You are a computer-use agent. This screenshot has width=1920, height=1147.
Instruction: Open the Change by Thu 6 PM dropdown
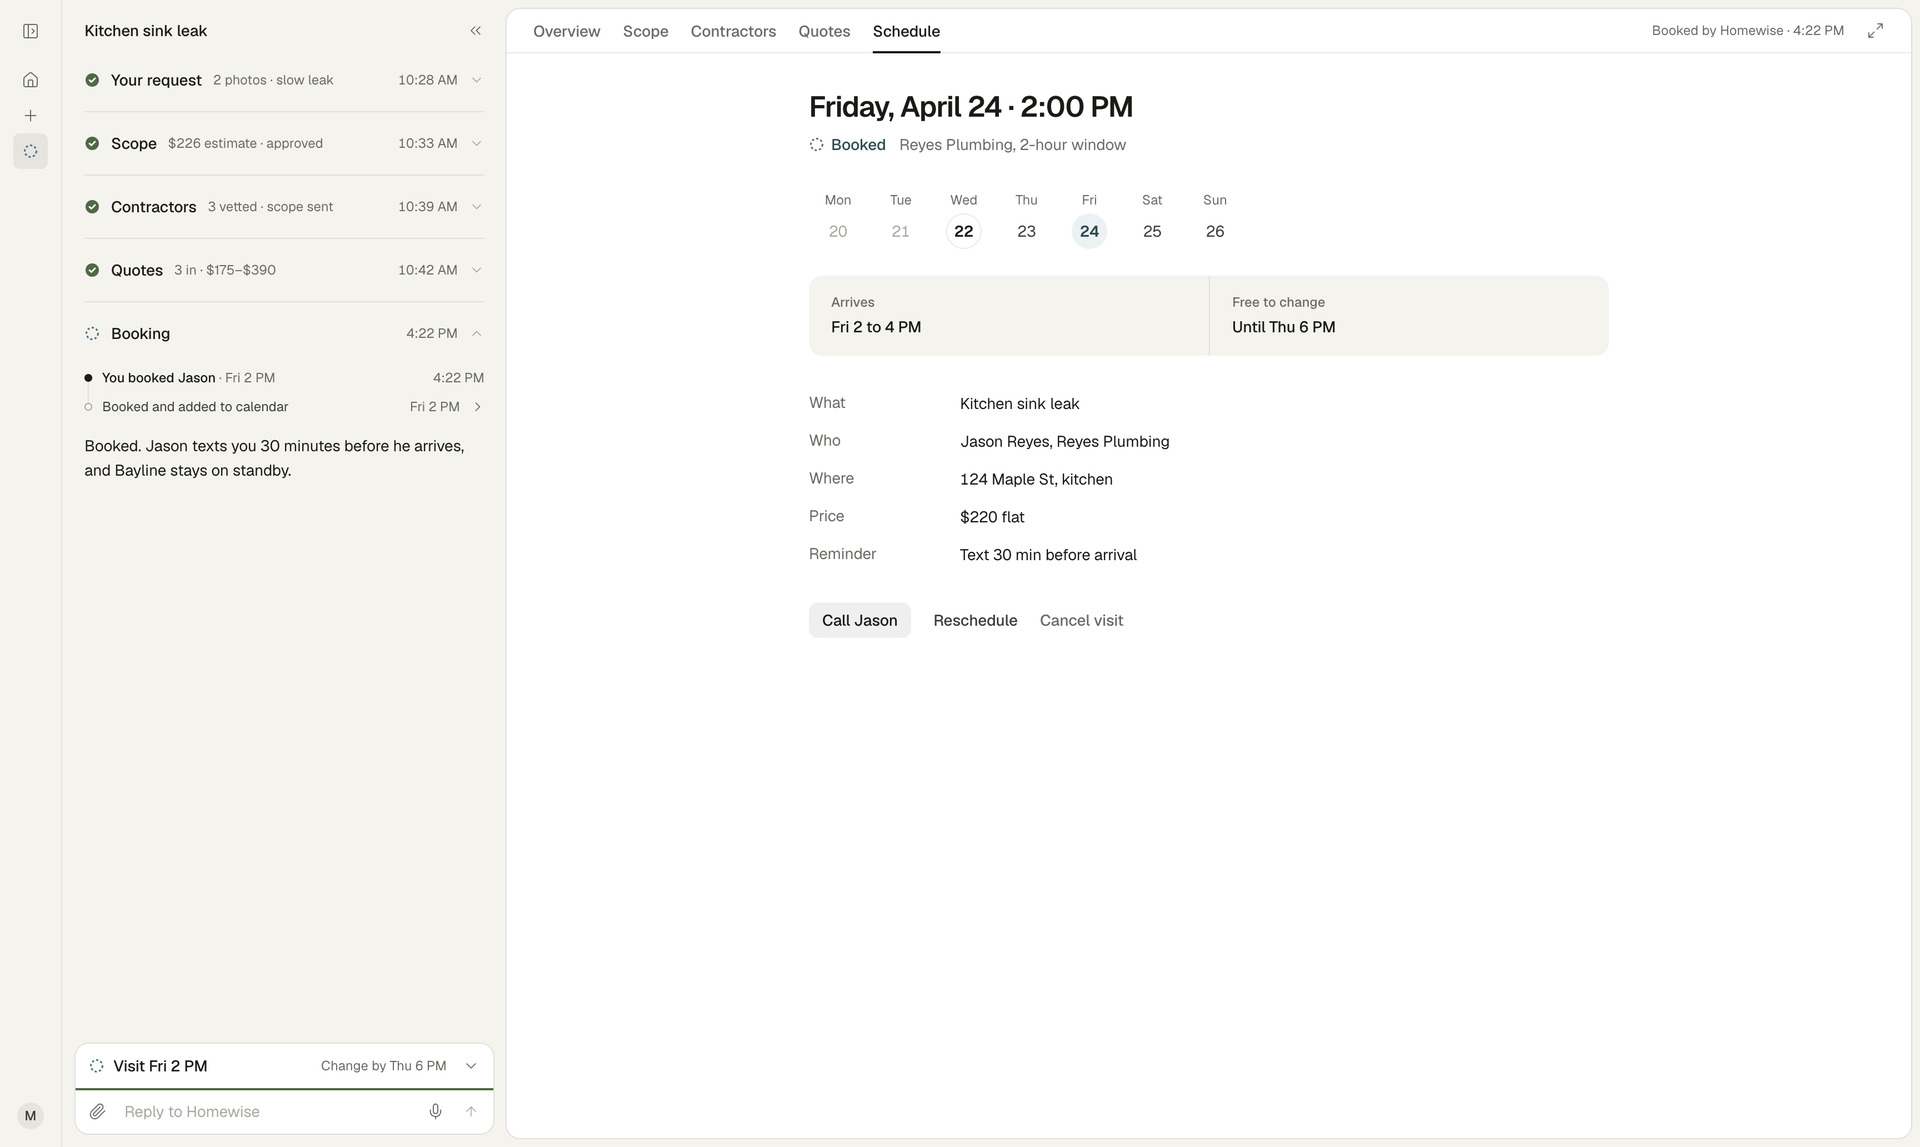click(471, 1066)
